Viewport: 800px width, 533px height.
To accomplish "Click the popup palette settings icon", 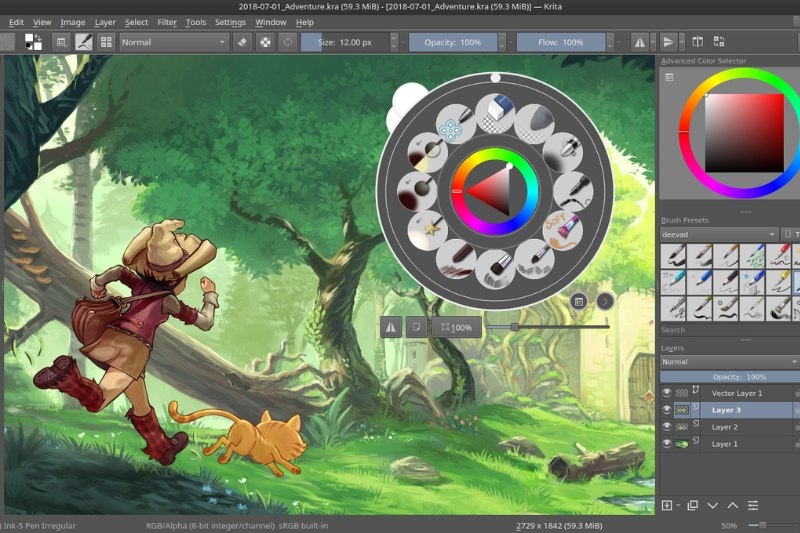I will coord(579,302).
